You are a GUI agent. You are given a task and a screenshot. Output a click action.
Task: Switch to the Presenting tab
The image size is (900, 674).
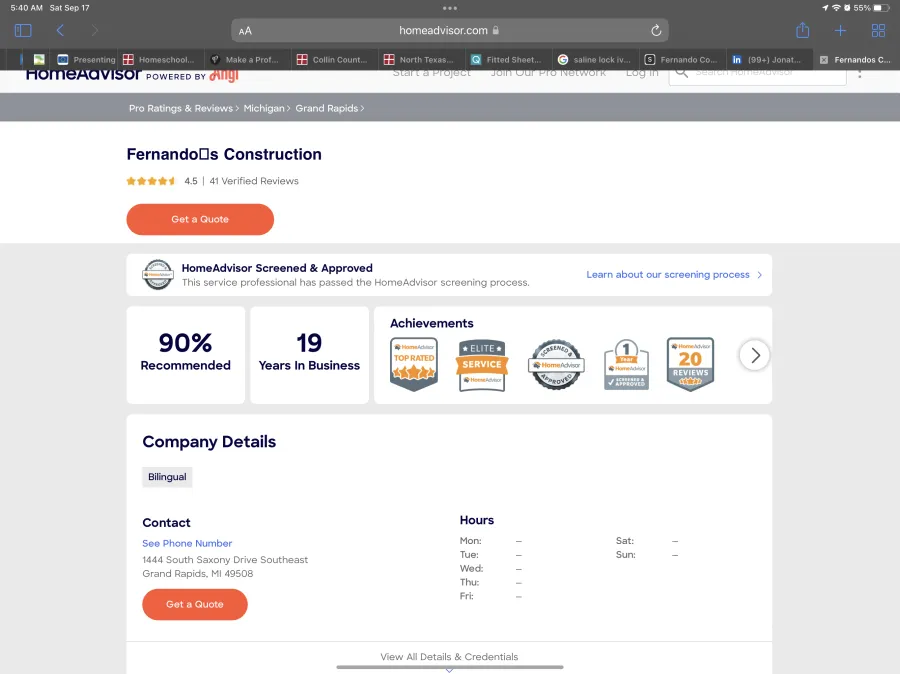pyautogui.click(x=87, y=60)
